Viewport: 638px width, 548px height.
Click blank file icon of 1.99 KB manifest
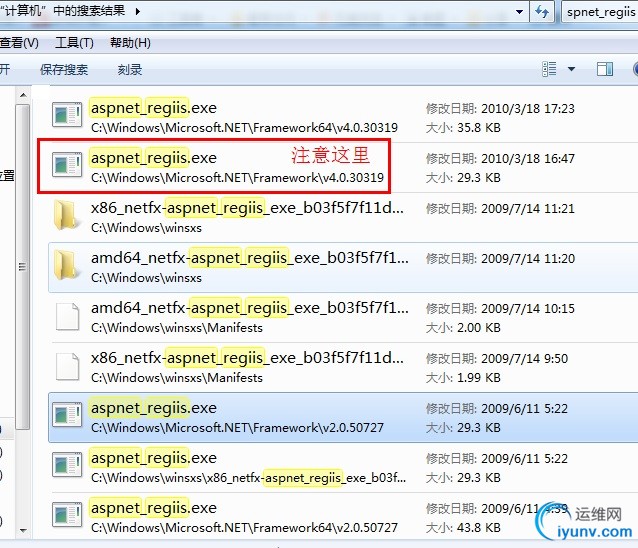click(68, 367)
